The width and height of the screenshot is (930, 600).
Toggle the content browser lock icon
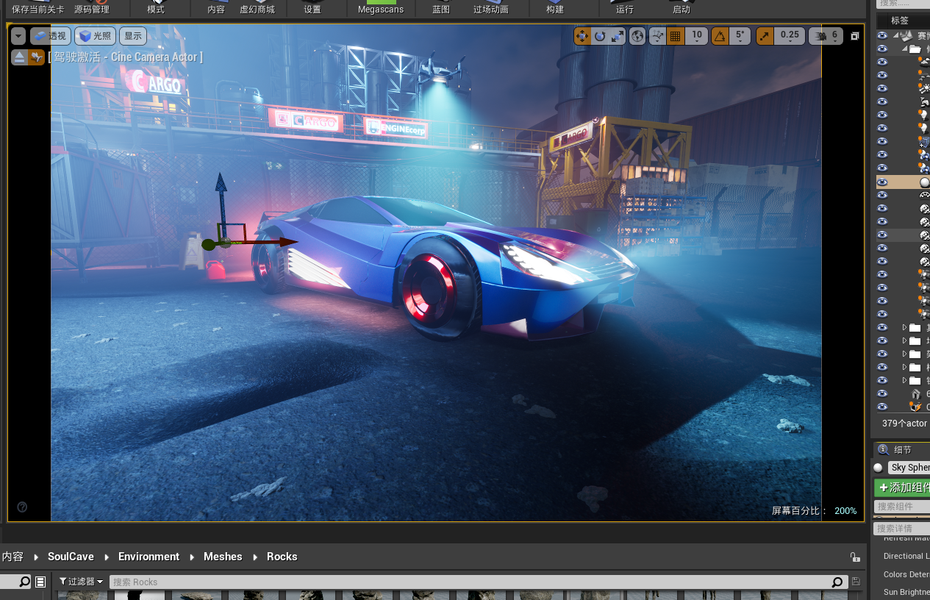coord(855,557)
